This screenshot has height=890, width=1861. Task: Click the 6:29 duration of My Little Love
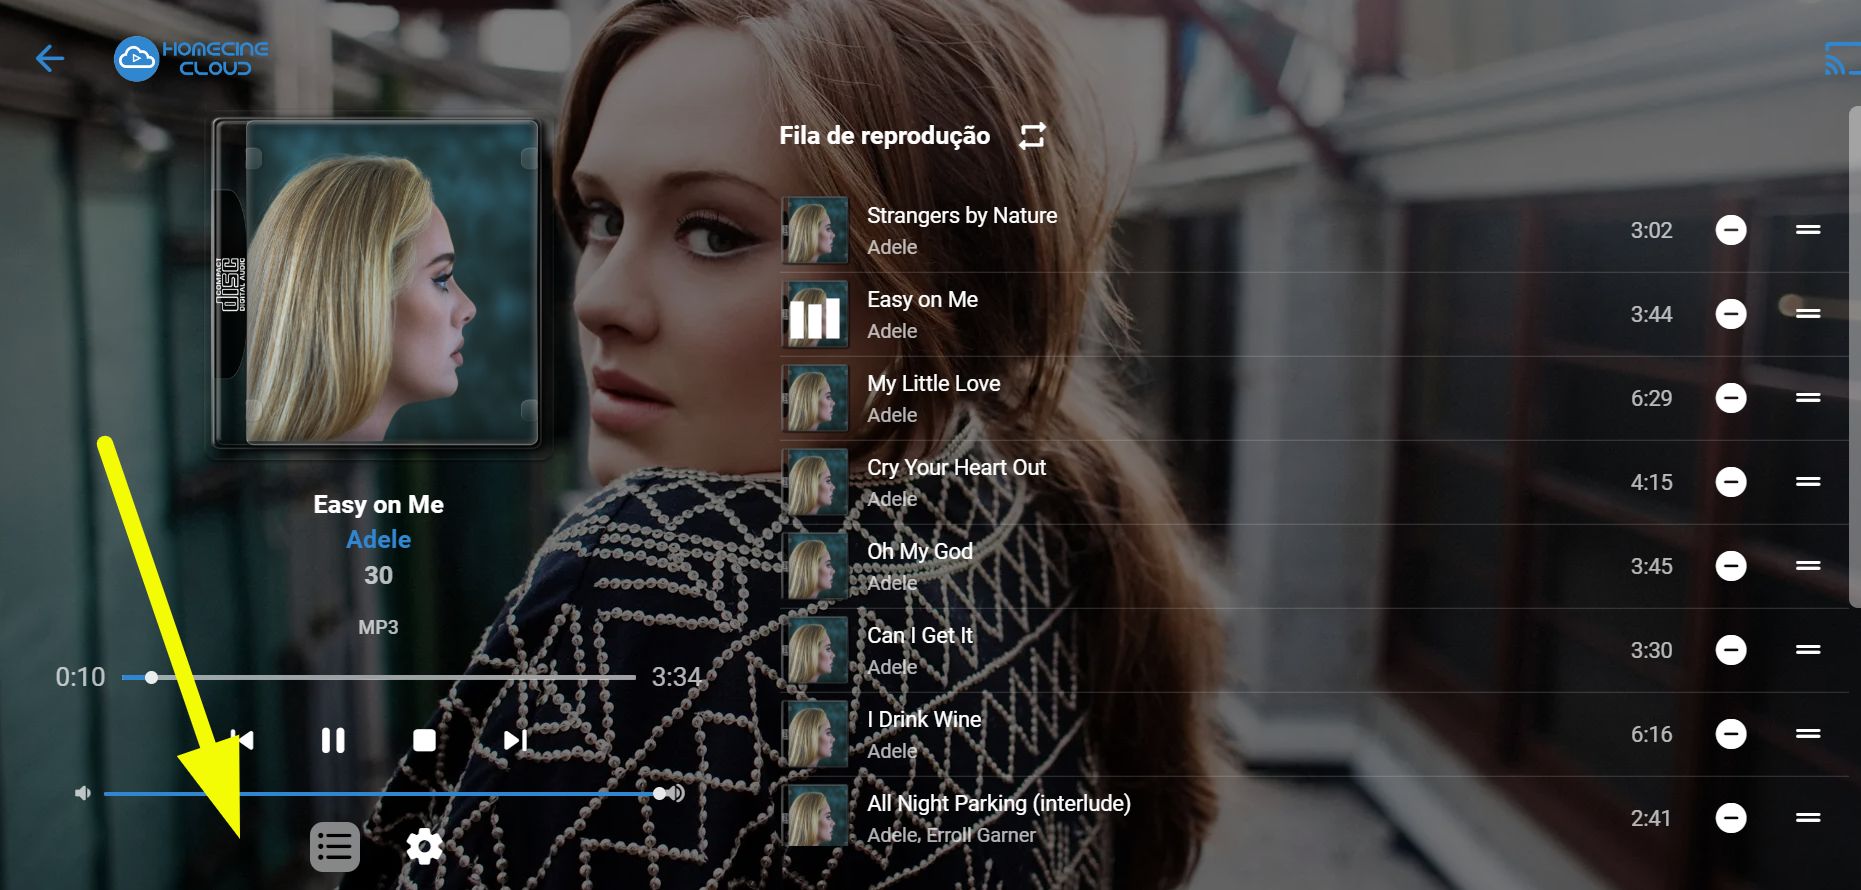tap(1651, 398)
